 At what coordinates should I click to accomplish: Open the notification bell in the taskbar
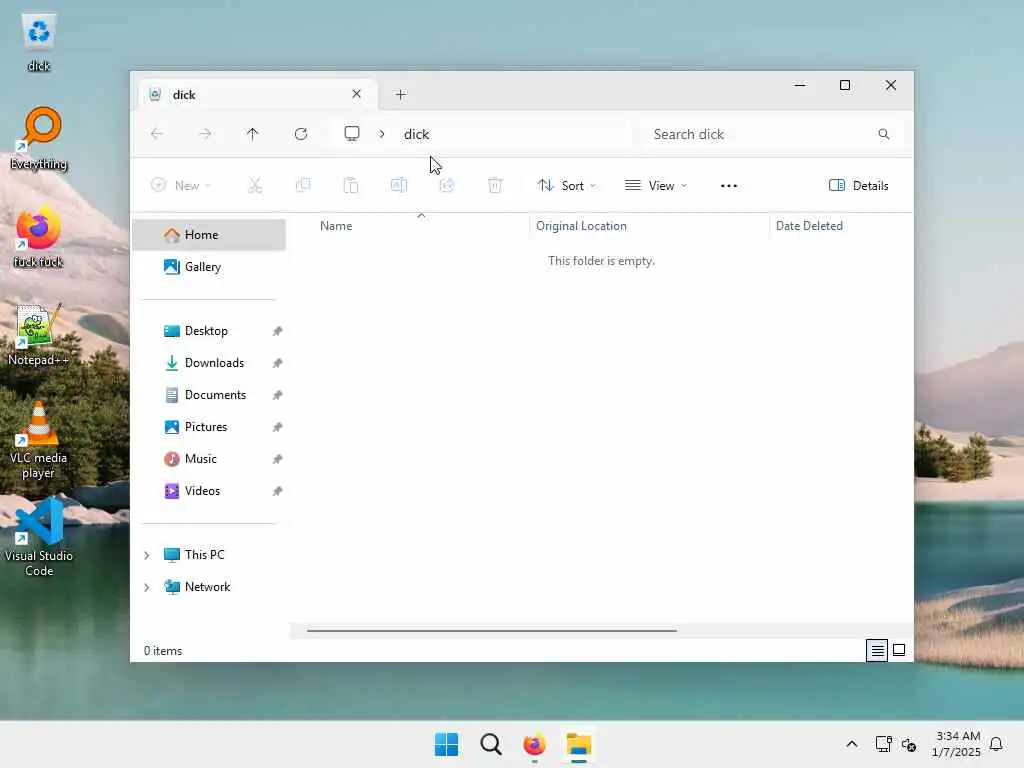(x=996, y=744)
